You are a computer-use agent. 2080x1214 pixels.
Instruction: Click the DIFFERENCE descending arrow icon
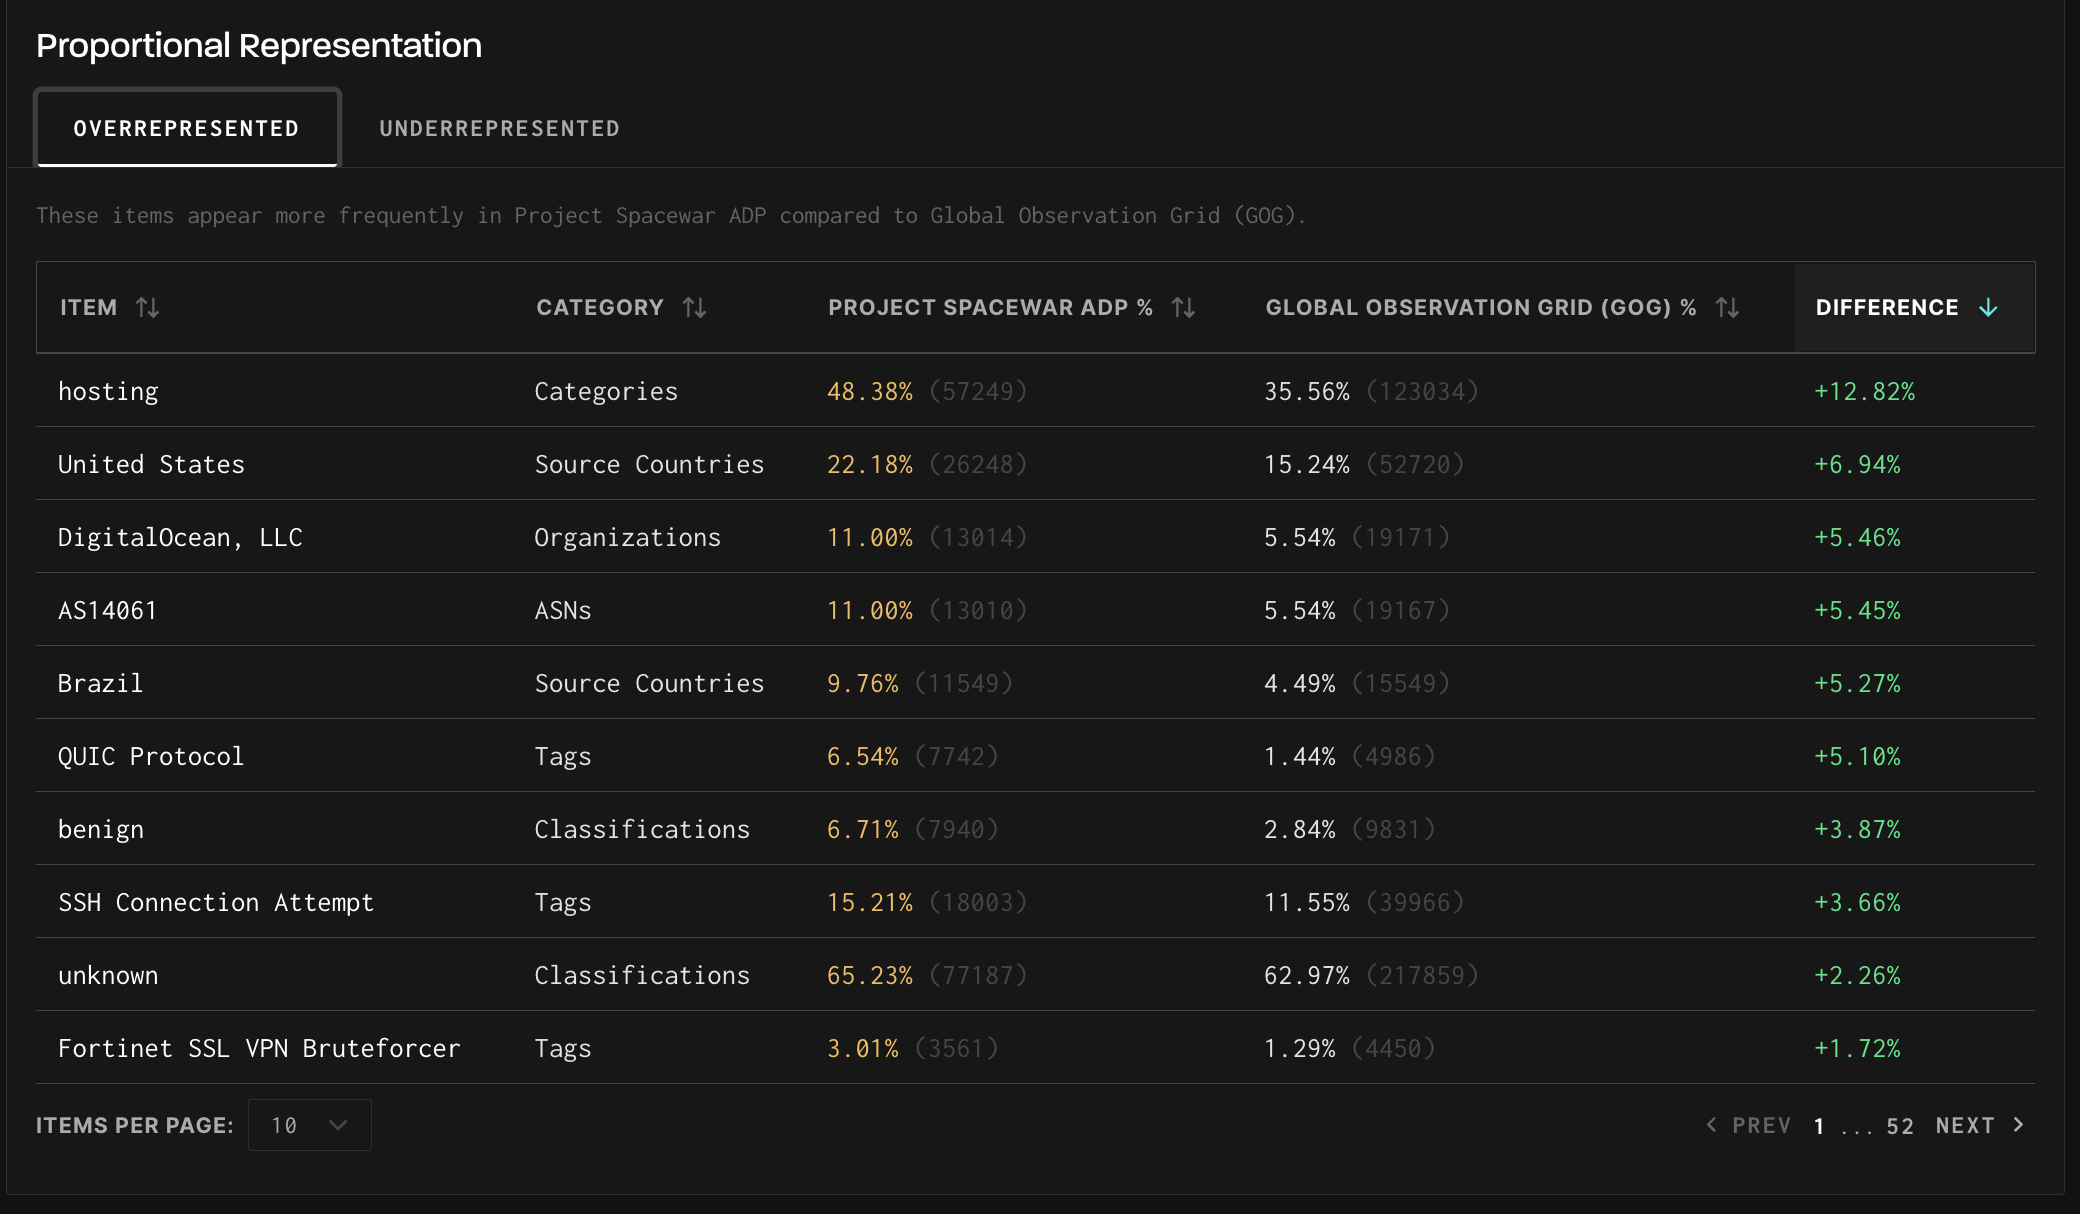click(1989, 307)
